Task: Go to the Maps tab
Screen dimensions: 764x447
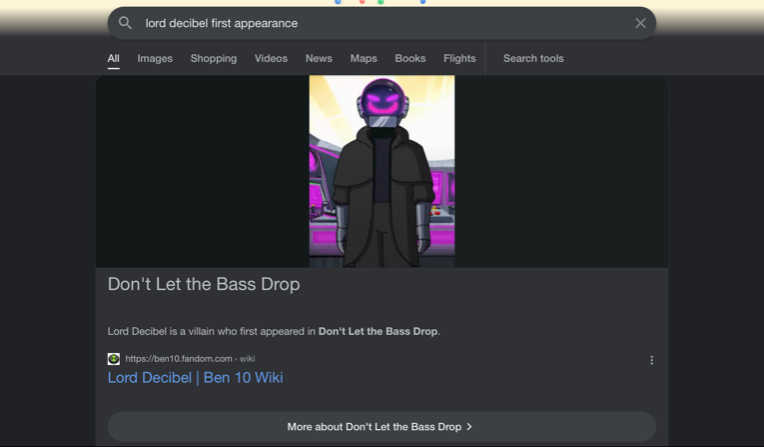Action: (363, 58)
